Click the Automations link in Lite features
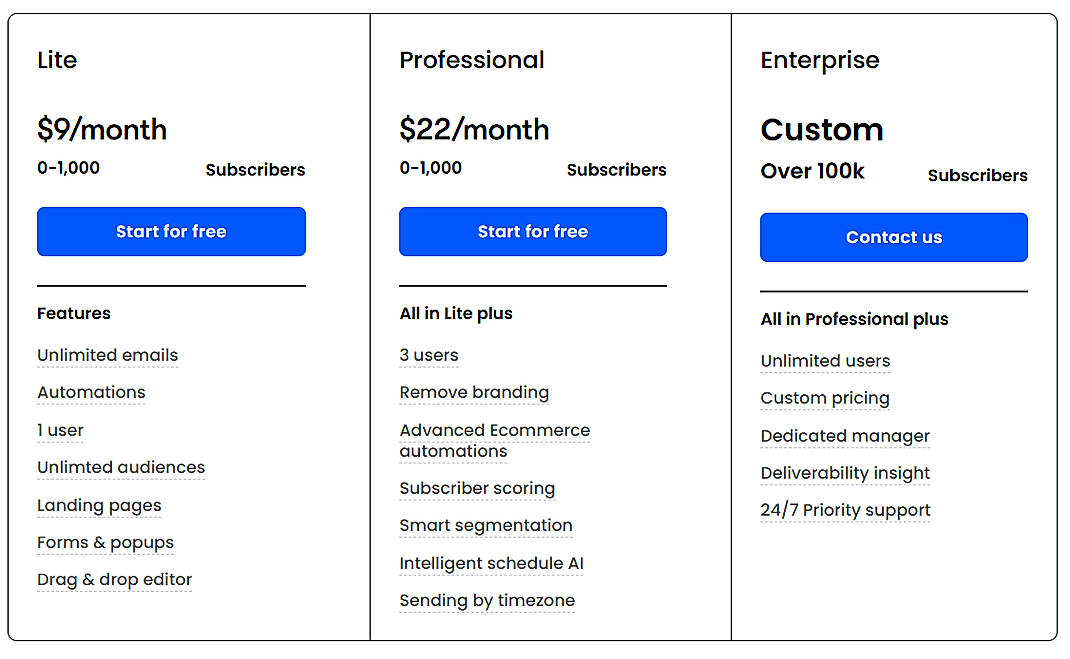 pyautogui.click(x=91, y=392)
